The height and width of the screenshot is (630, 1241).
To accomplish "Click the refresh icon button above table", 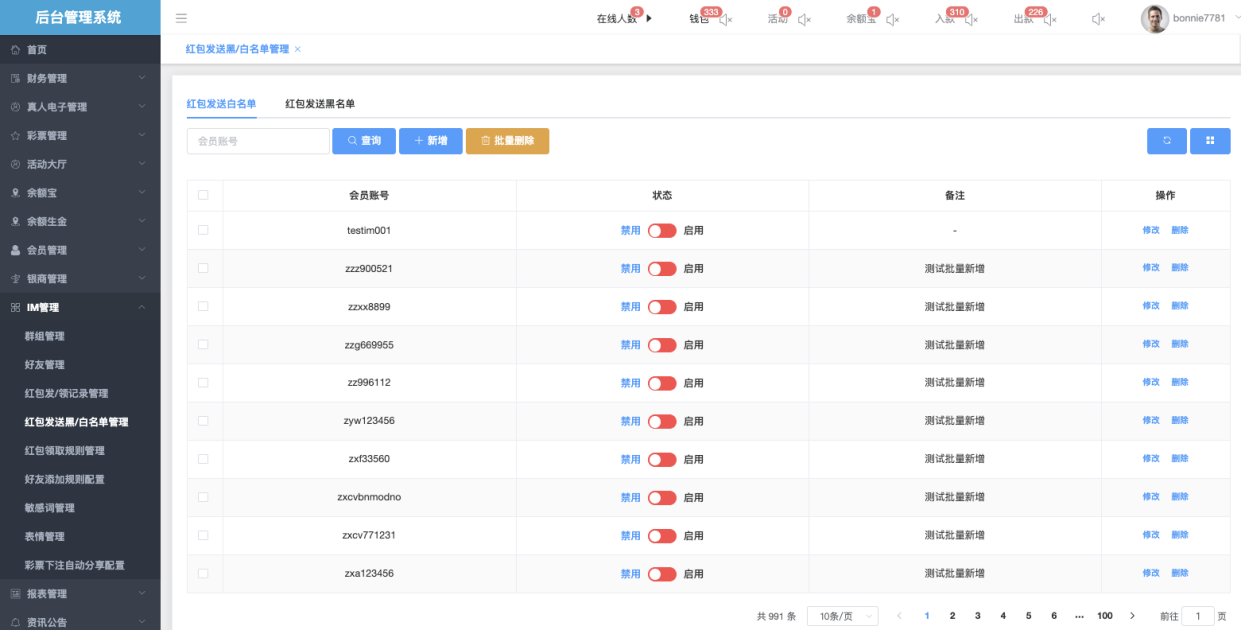I will 1166,141.
